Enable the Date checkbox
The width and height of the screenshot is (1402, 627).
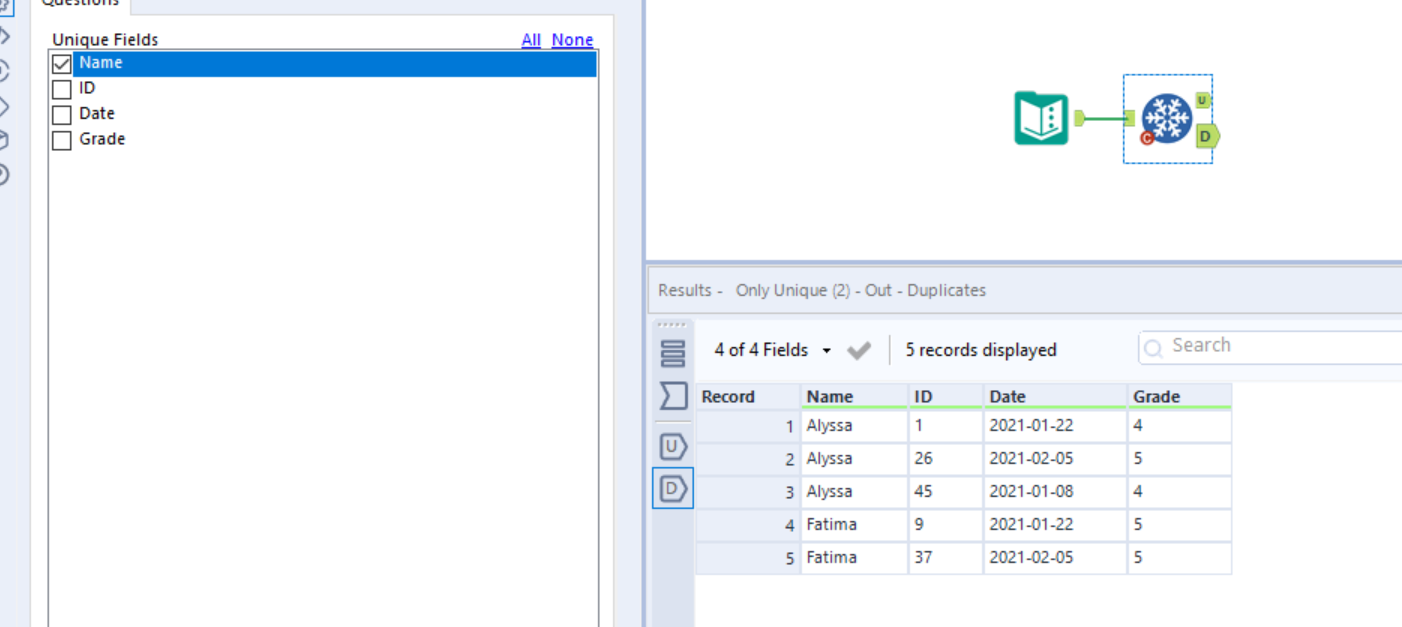[x=61, y=114]
